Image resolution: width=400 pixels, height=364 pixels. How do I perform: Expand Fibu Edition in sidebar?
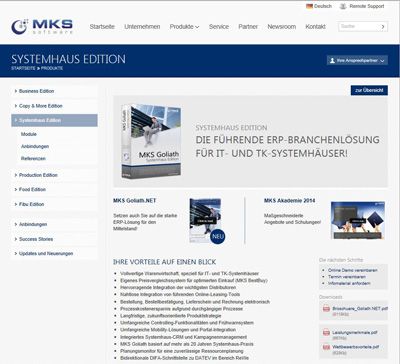point(54,204)
